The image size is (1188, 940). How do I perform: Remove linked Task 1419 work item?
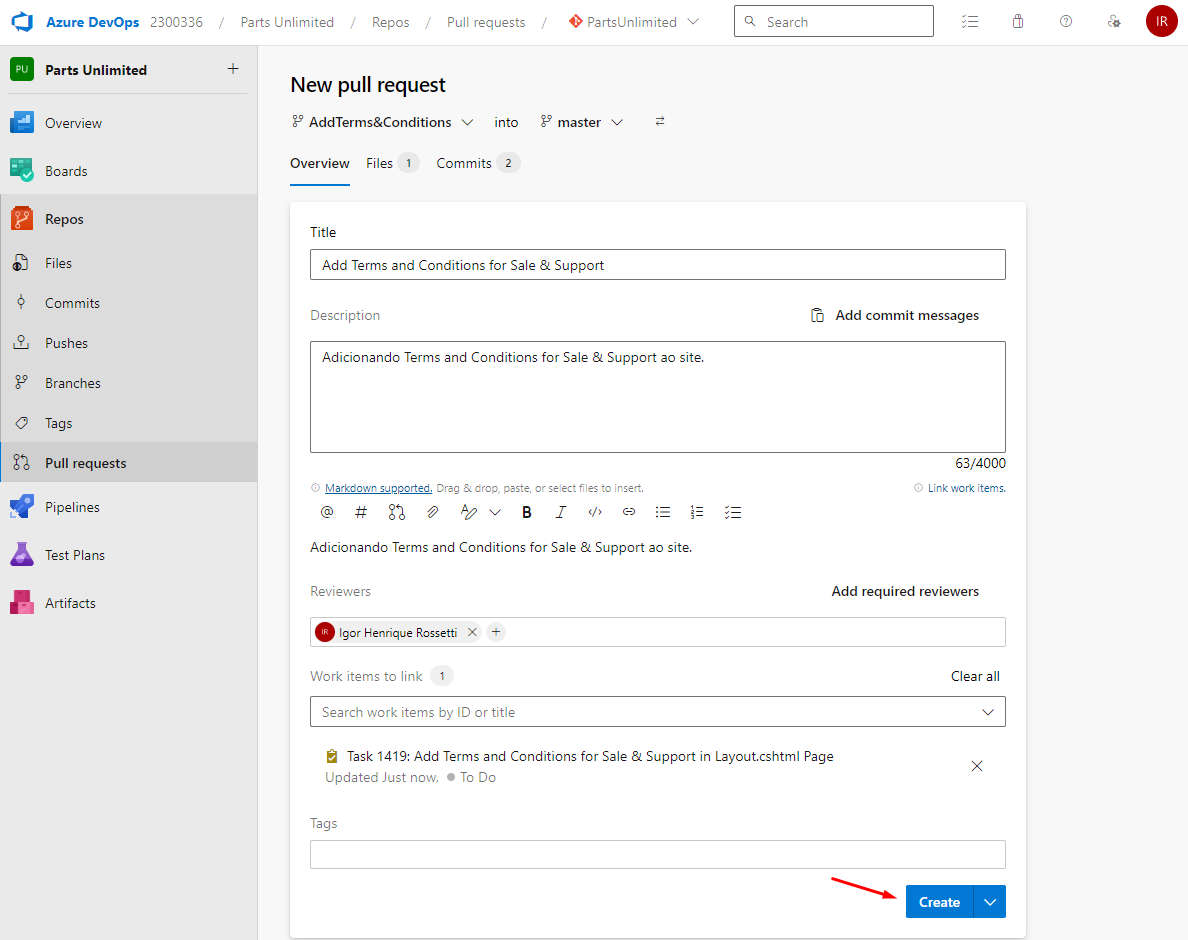[977, 766]
